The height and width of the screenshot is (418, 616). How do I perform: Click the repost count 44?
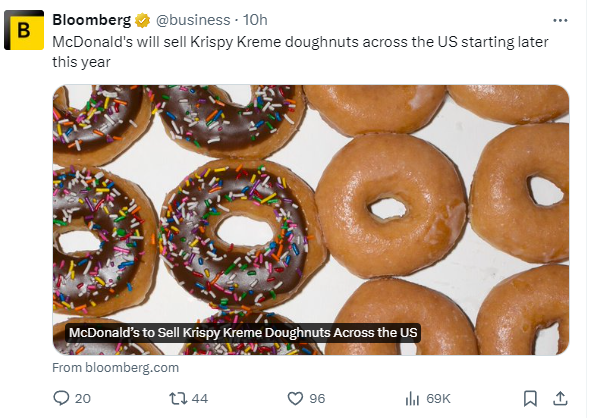point(199,398)
